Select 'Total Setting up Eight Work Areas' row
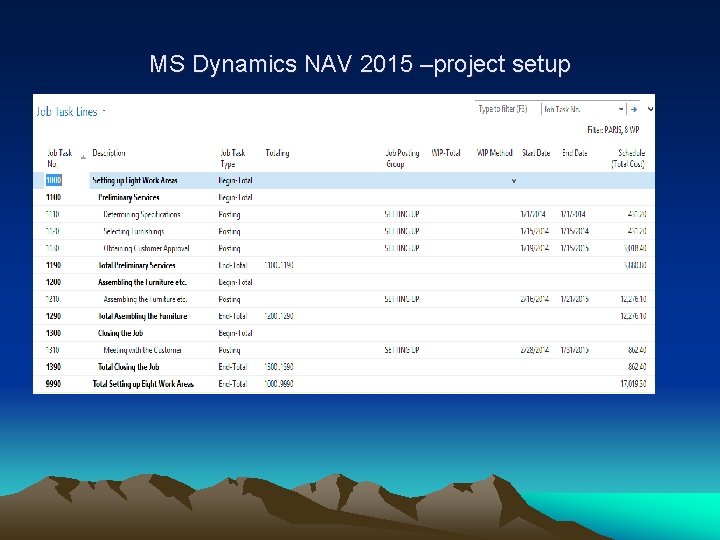The width and height of the screenshot is (720, 540). 143,384
